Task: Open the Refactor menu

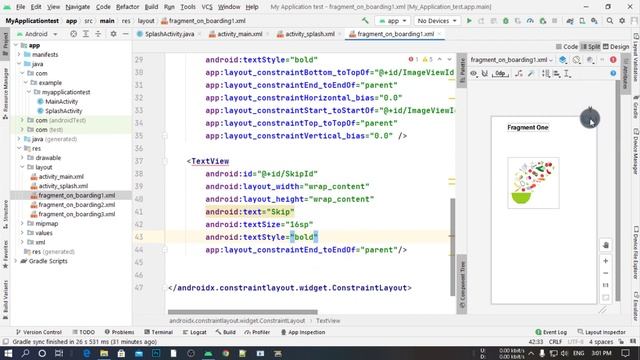Action: click(x=127, y=7)
